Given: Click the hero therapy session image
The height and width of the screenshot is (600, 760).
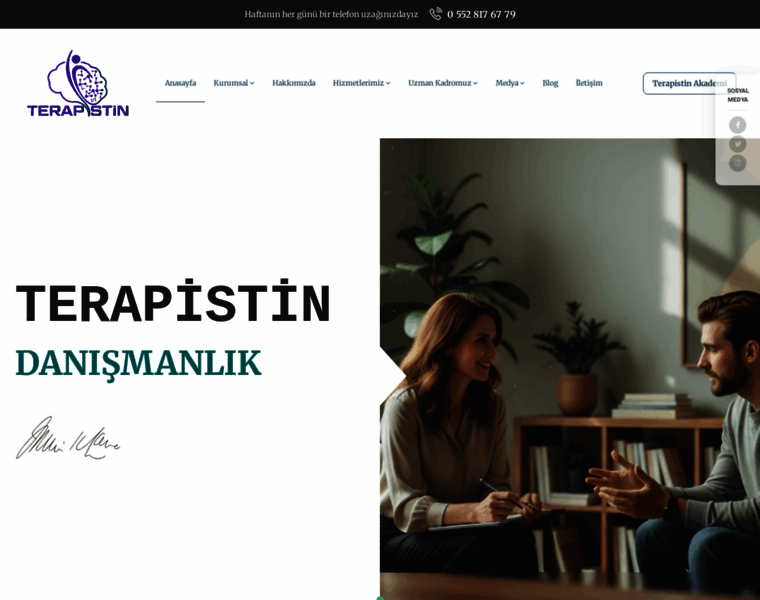Looking at the screenshot, I should [570, 368].
